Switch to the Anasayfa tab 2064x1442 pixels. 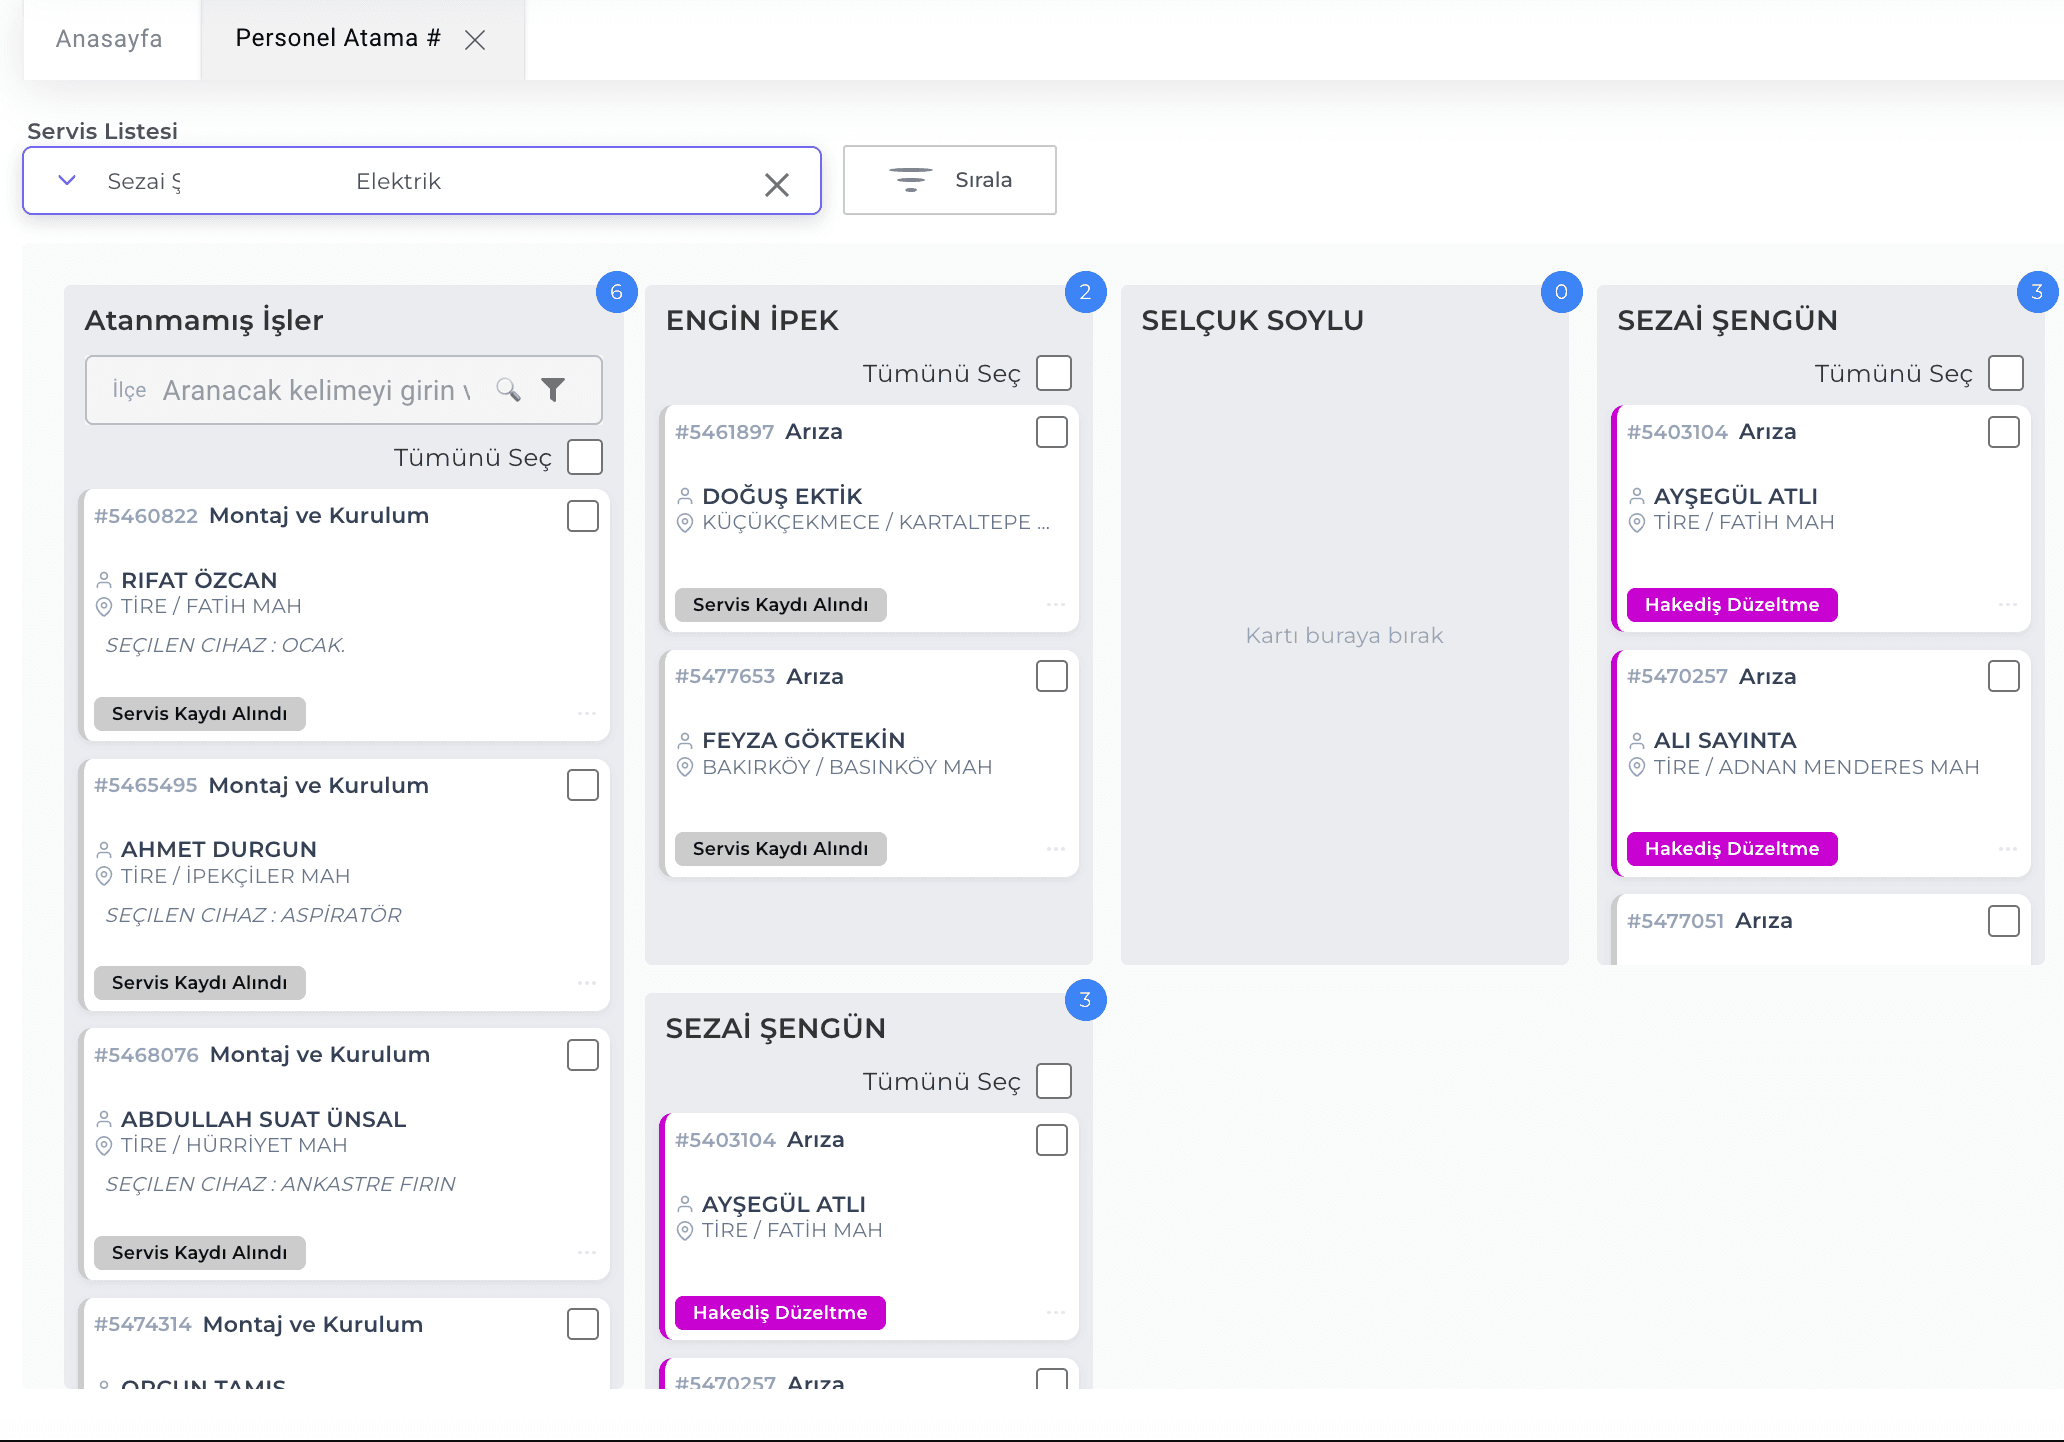pyautogui.click(x=109, y=39)
